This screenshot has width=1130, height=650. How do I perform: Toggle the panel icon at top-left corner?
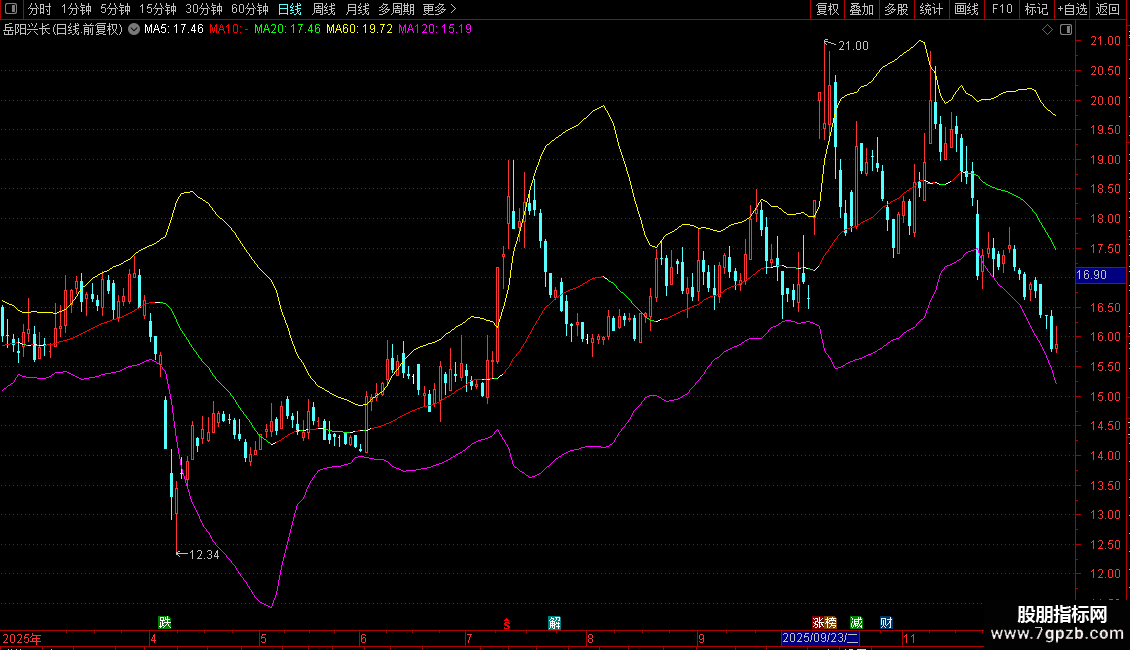click(x=11, y=9)
